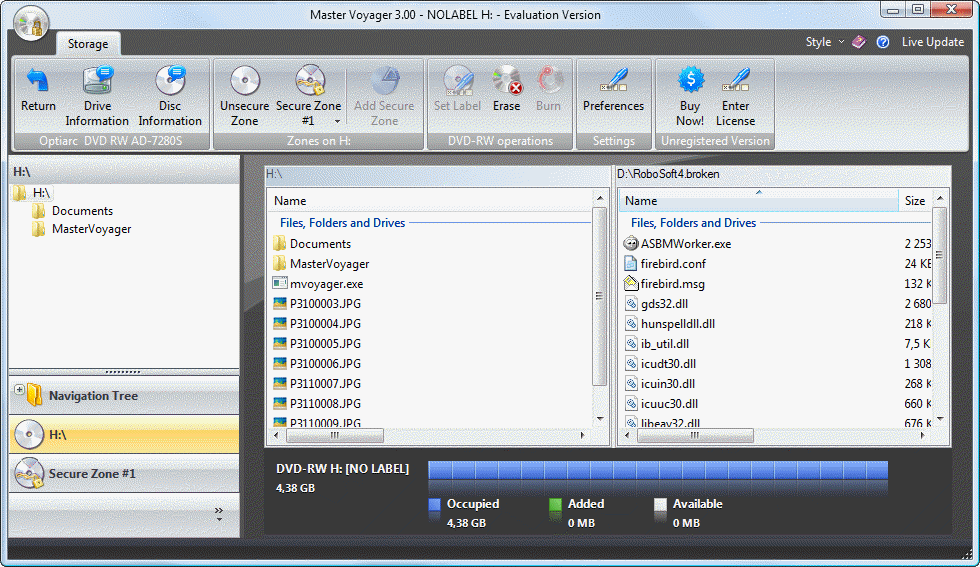Click the help question mark icon

click(882, 42)
